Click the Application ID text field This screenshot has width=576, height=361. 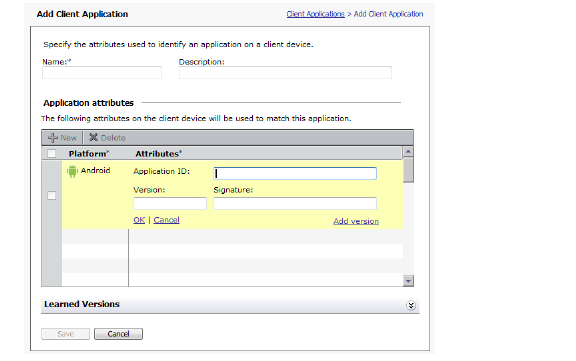(295, 173)
